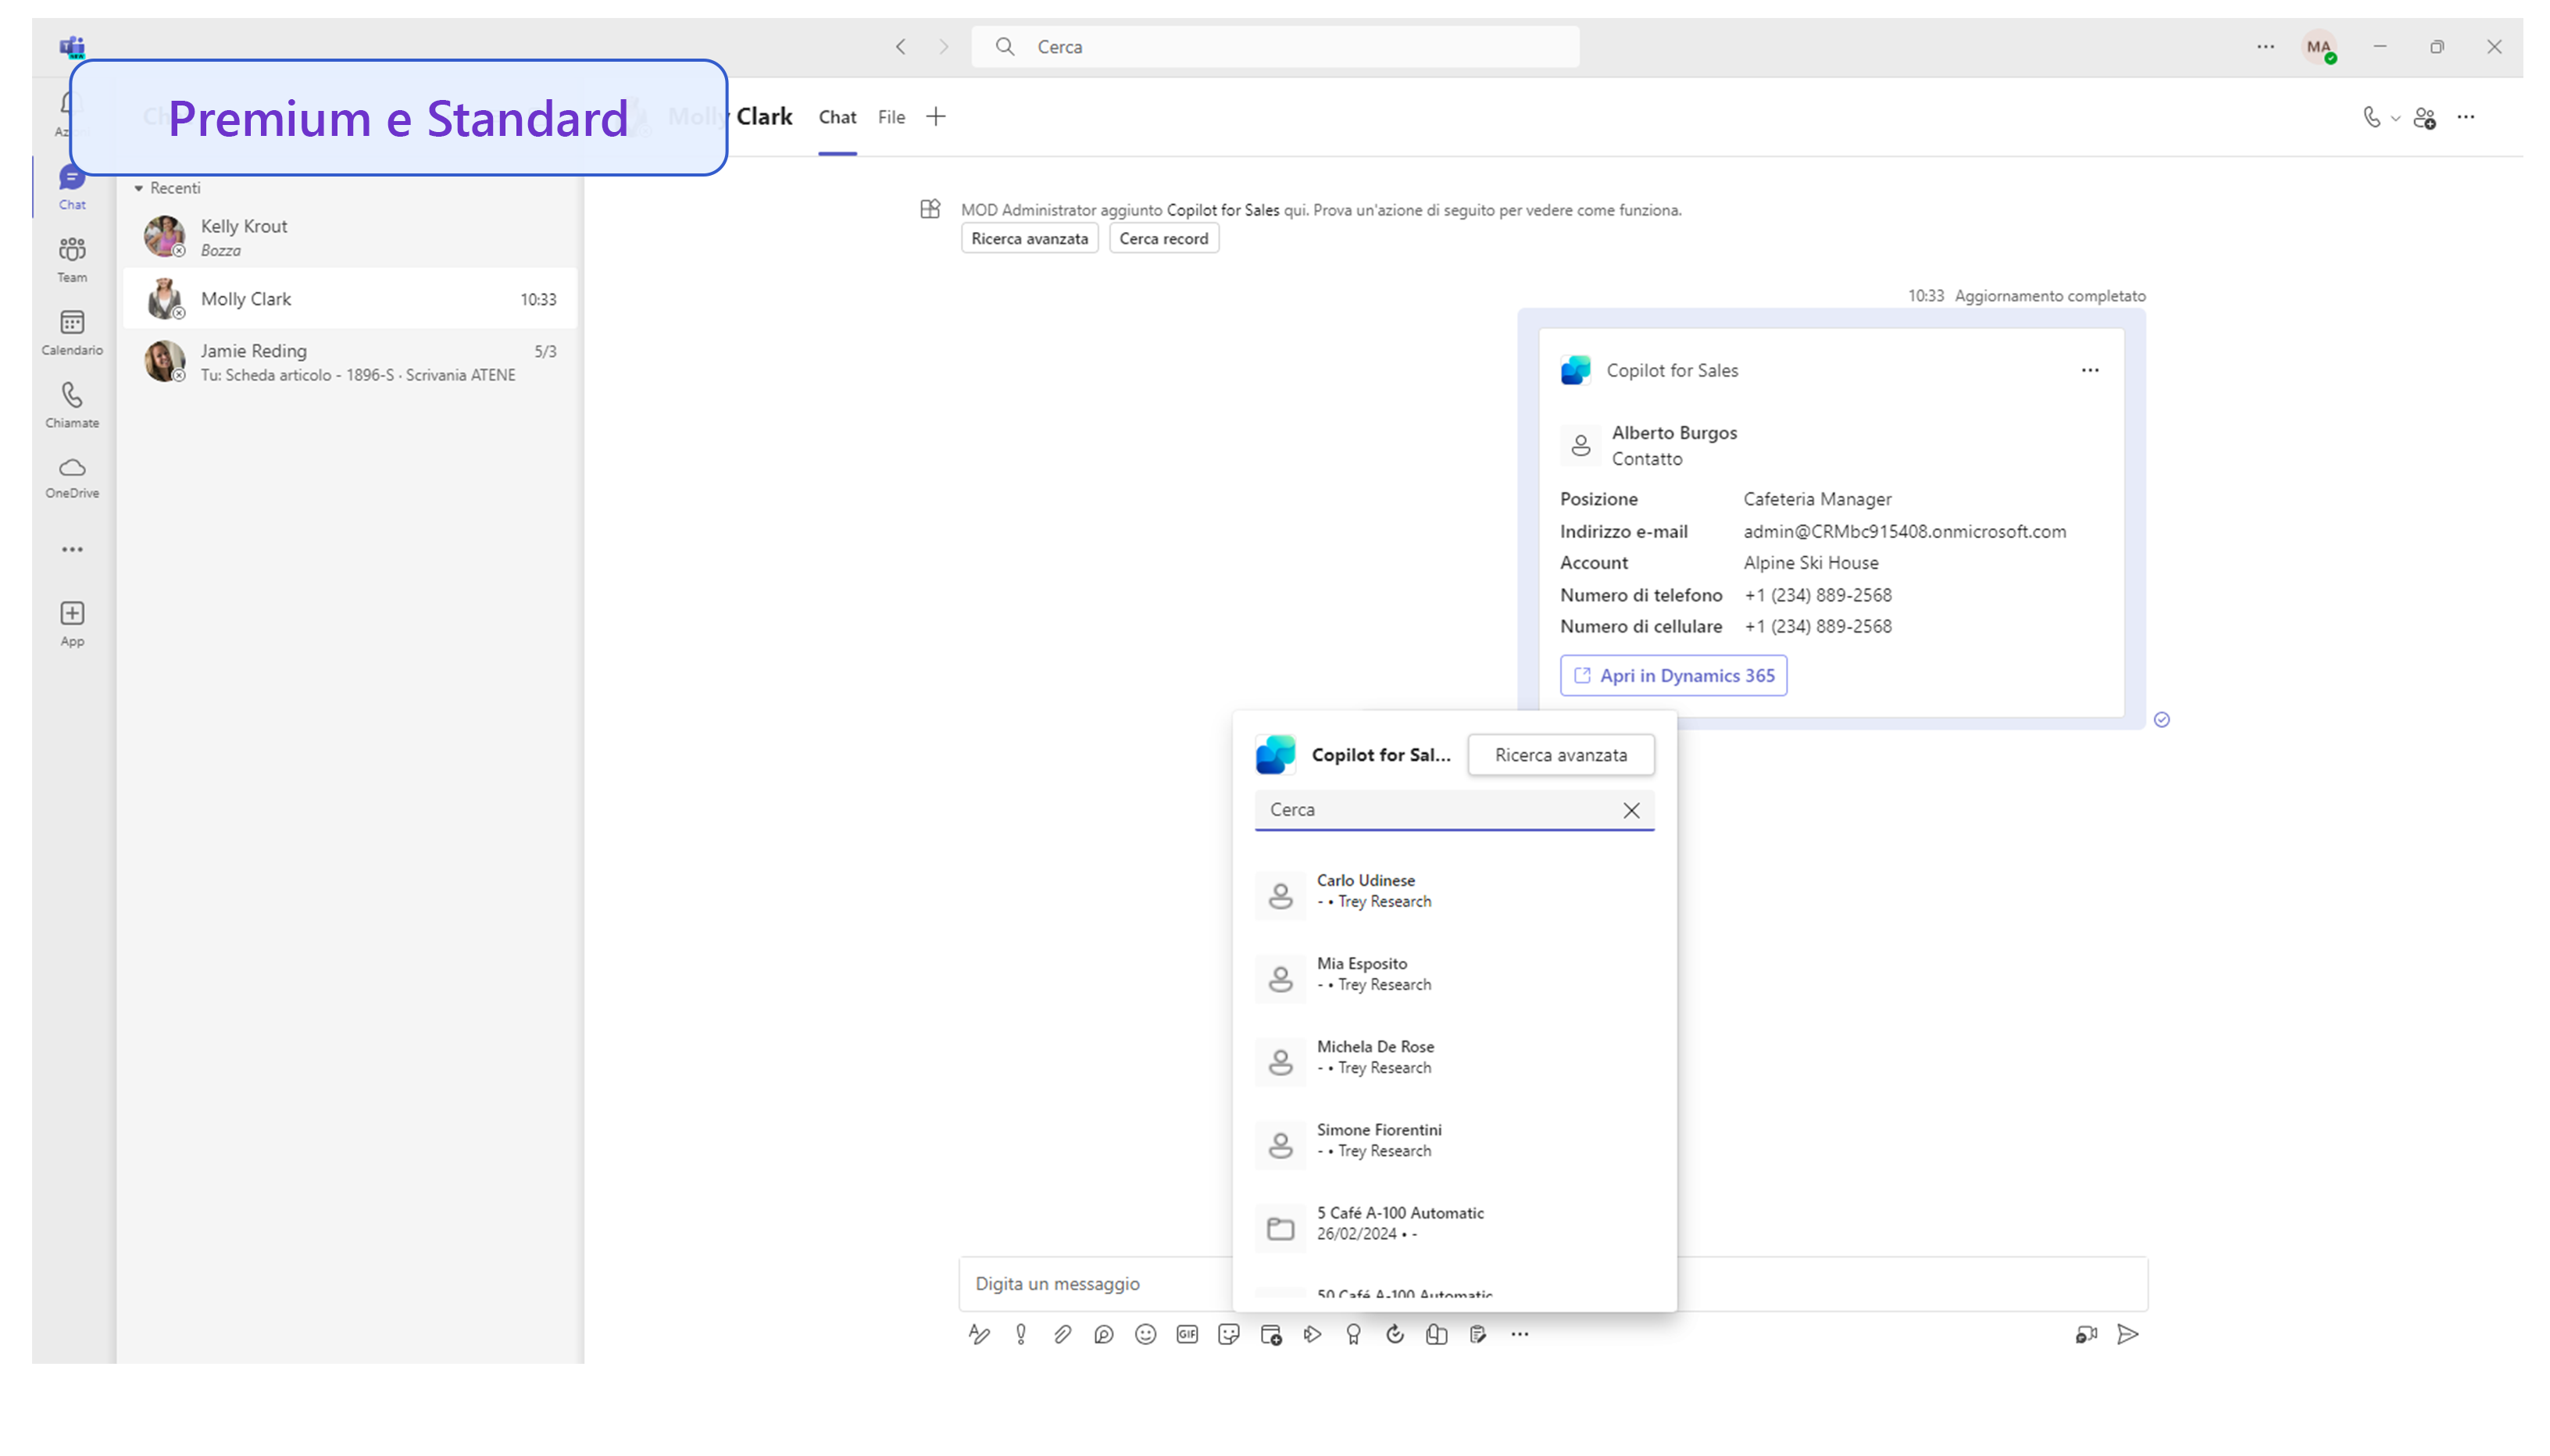
Task: Click Ricerca avanzata in Copilot popup
Action: (1560, 755)
